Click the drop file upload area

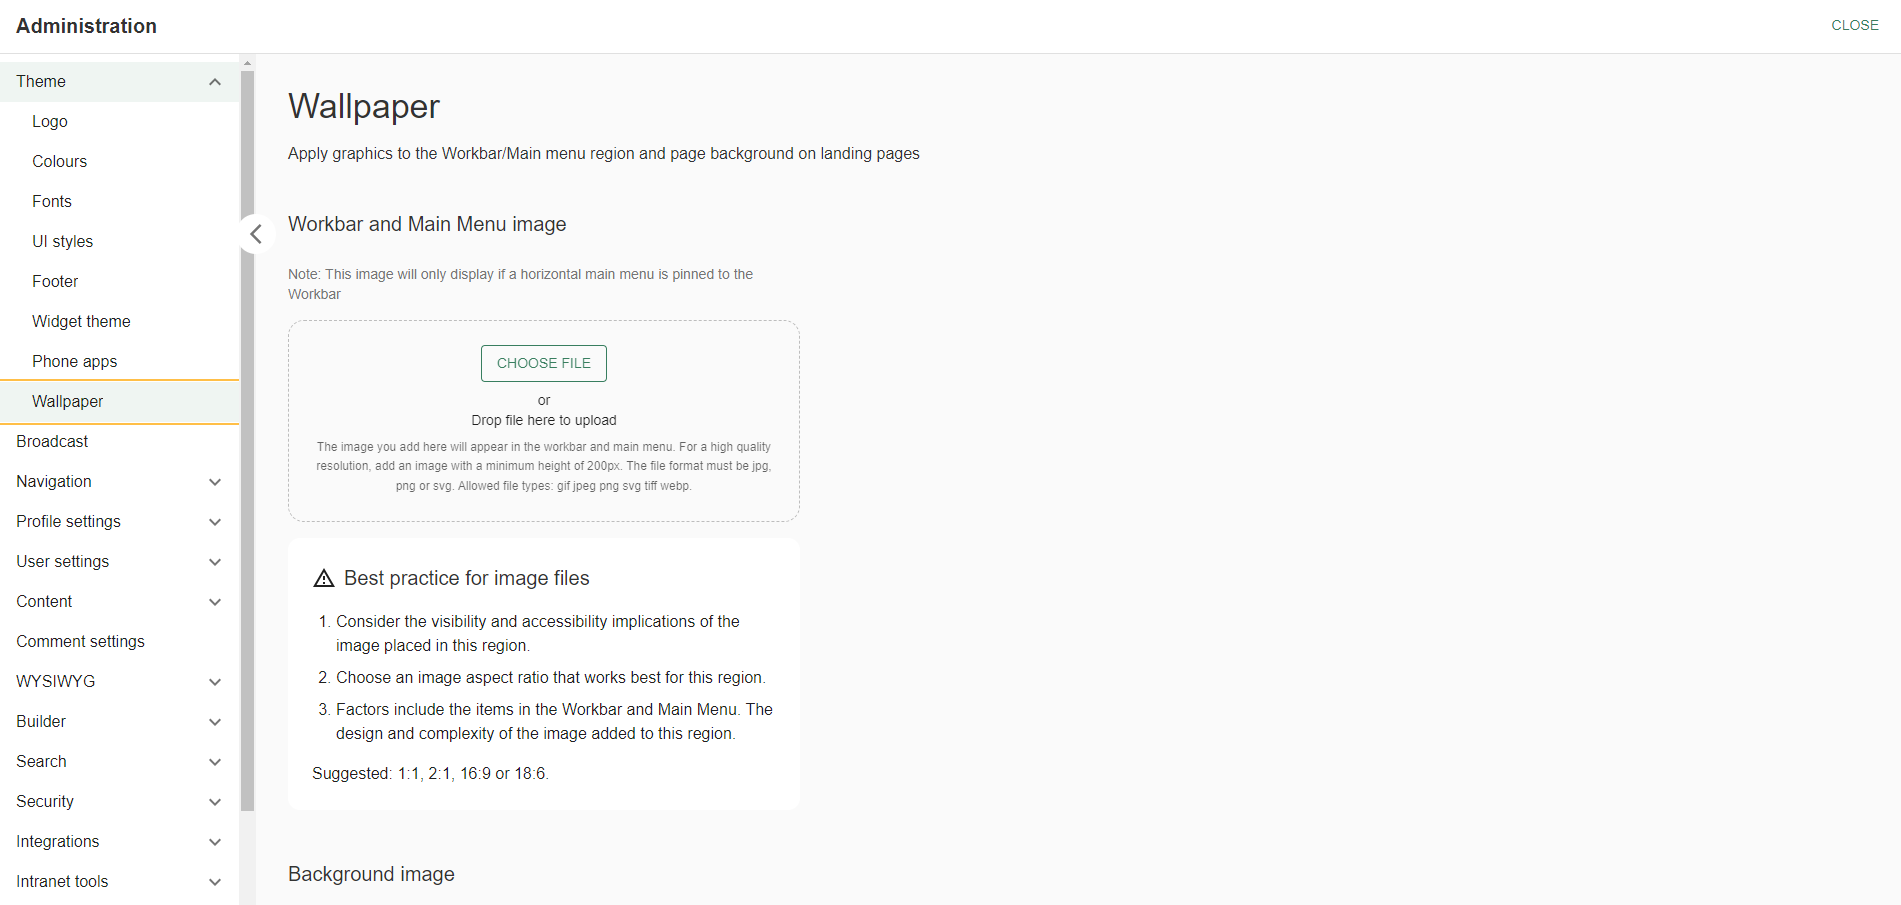tap(543, 421)
